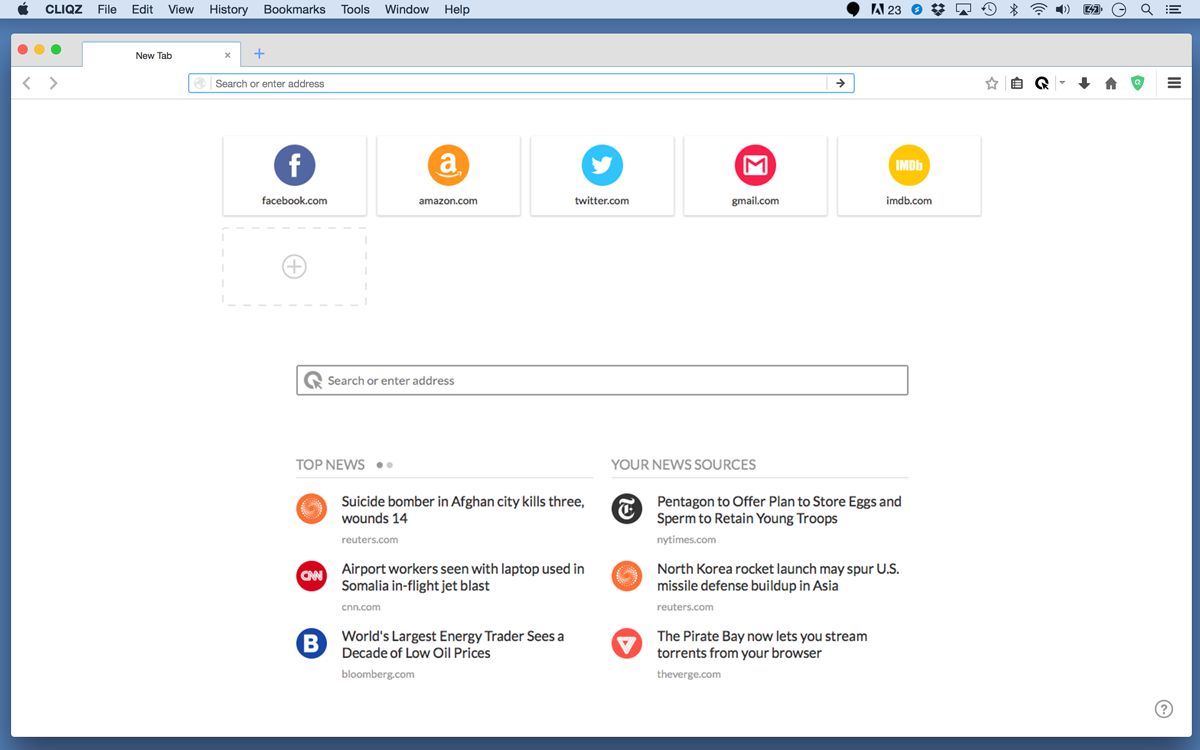This screenshot has height=750, width=1200.
Task: Open the imdb.com speed dial tile
Action: (x=909, y=176)
